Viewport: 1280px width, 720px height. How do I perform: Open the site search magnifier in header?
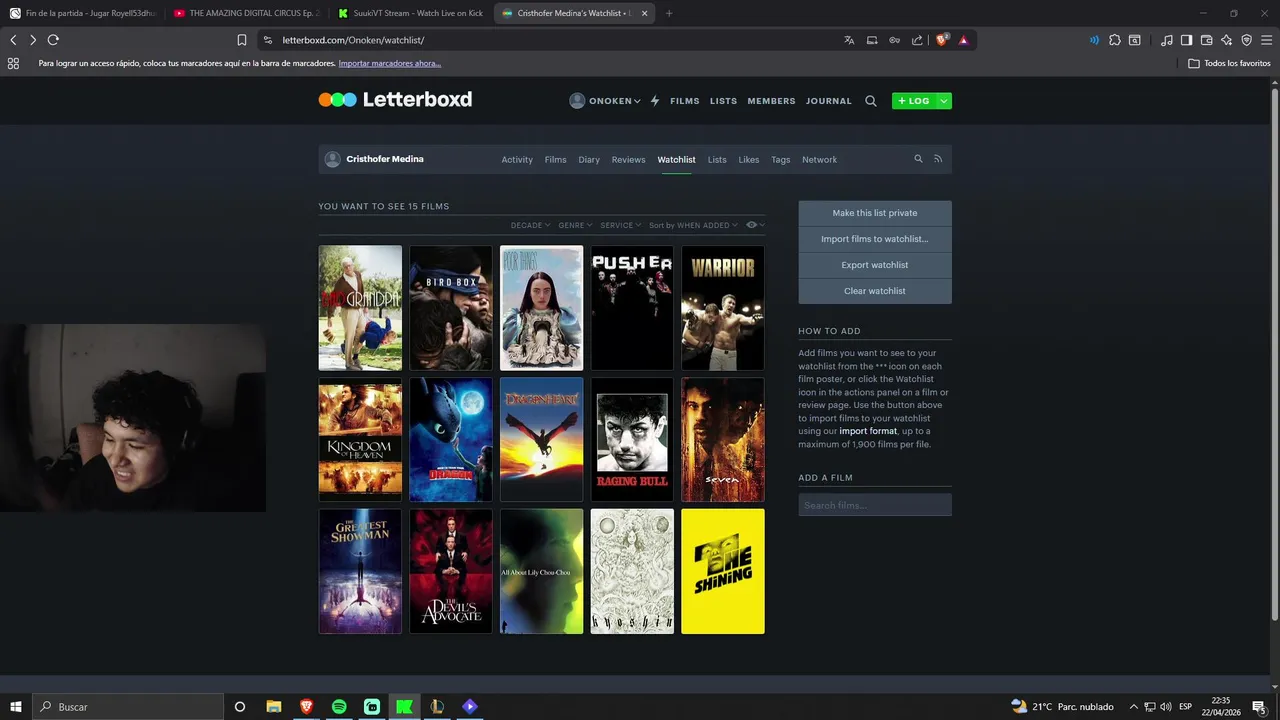[871, 101]
